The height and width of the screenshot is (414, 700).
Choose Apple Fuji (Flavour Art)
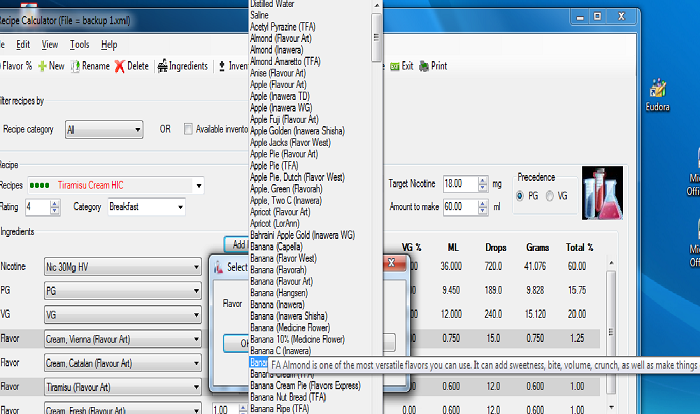click(x=284, y=120)
